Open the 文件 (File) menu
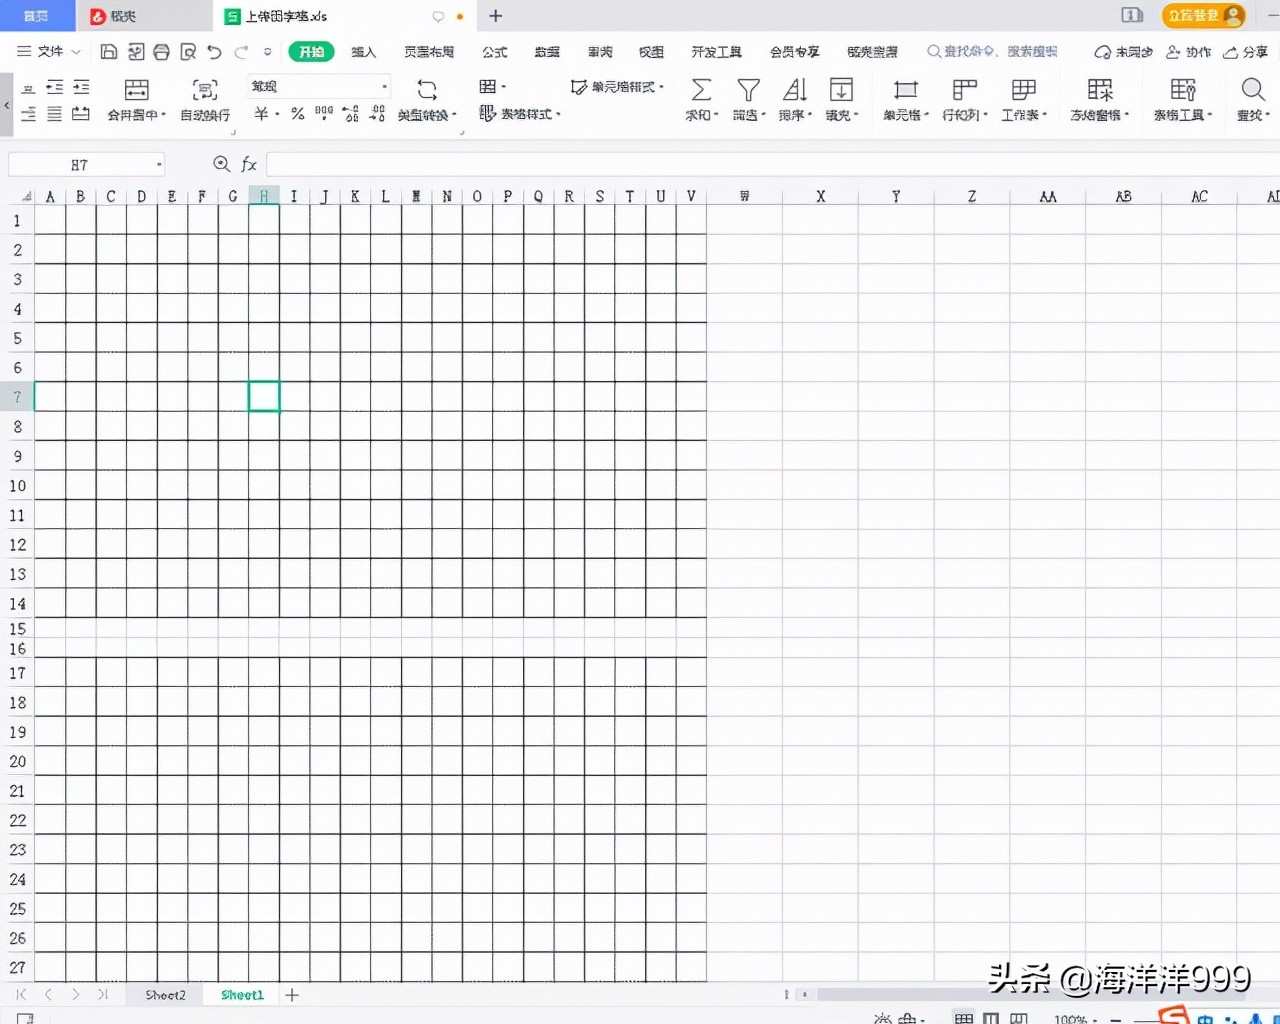Viewport: 1280px width, 1024px height. coord(49,52)
